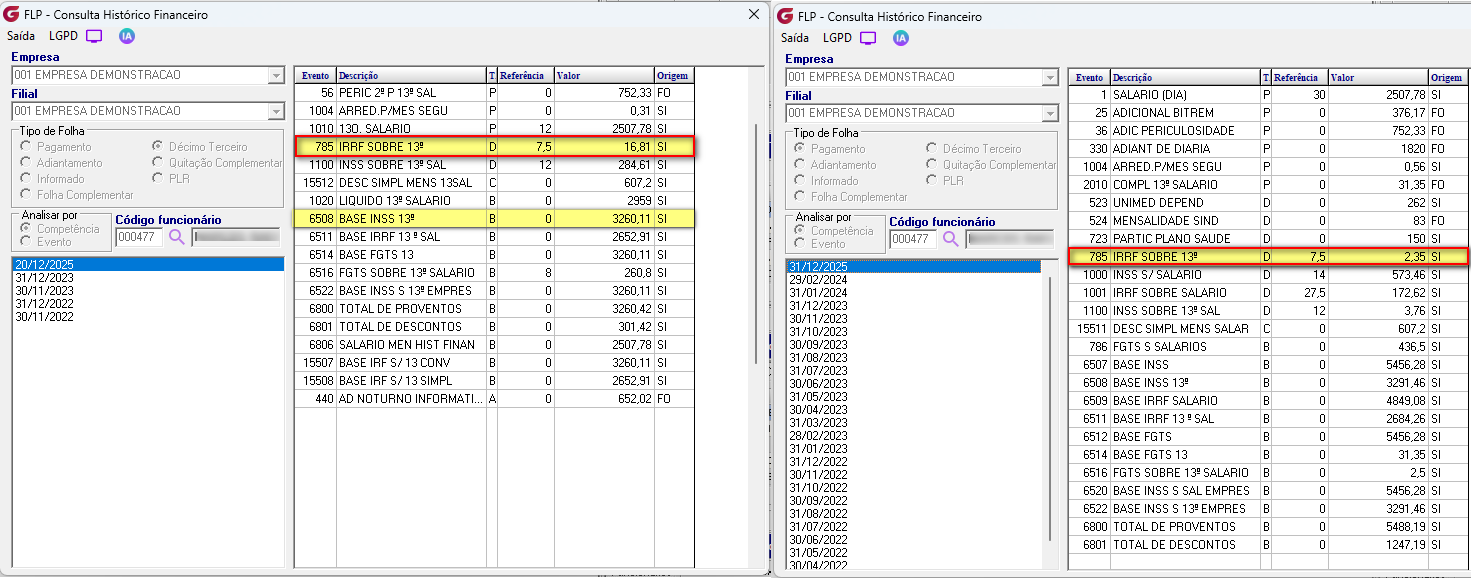Screen dimensions: 1471x578
Task: Select COMPL 13º SALARIO row in right table
Action: [x=1267, y=185]
